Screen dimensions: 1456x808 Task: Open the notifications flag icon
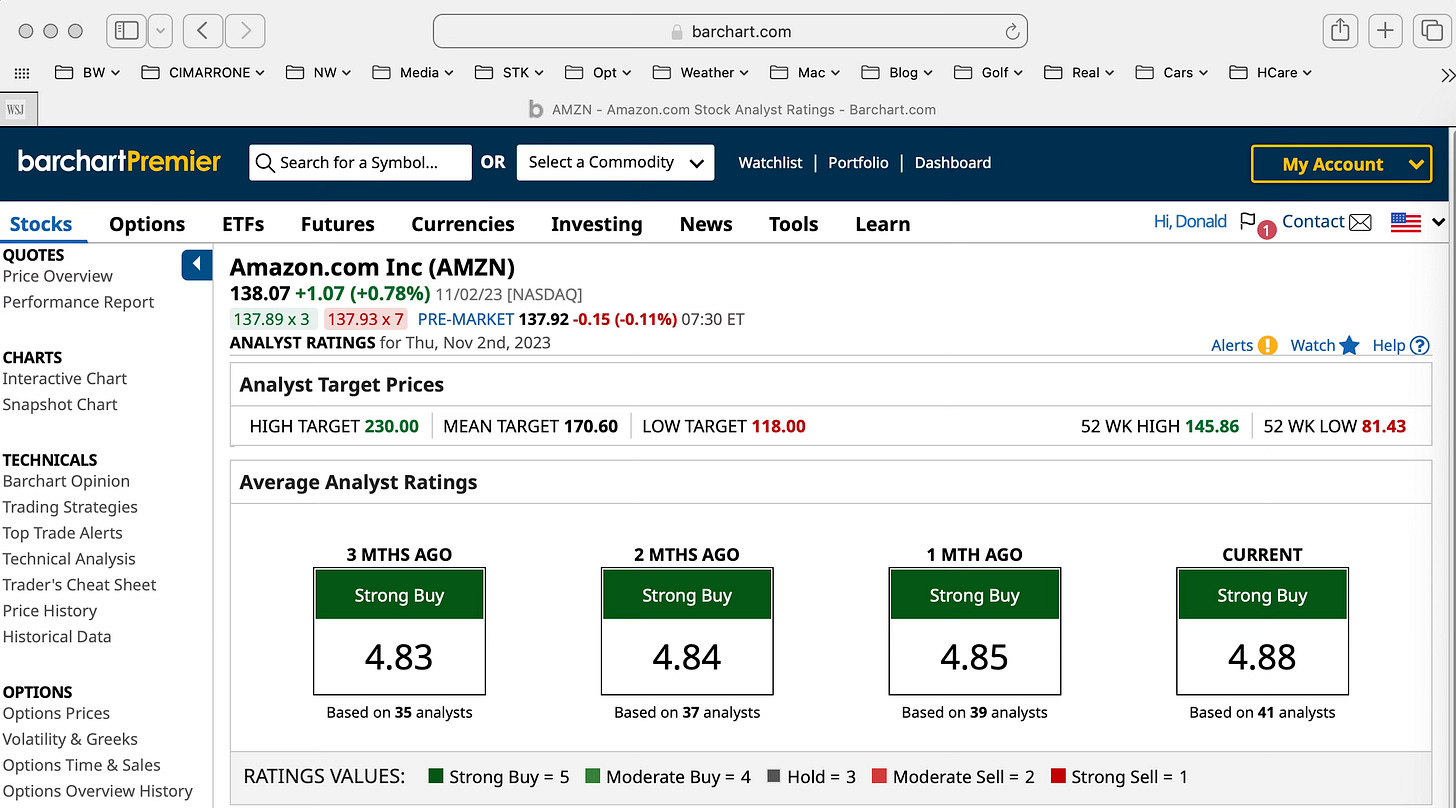(x=1247, y=222)
